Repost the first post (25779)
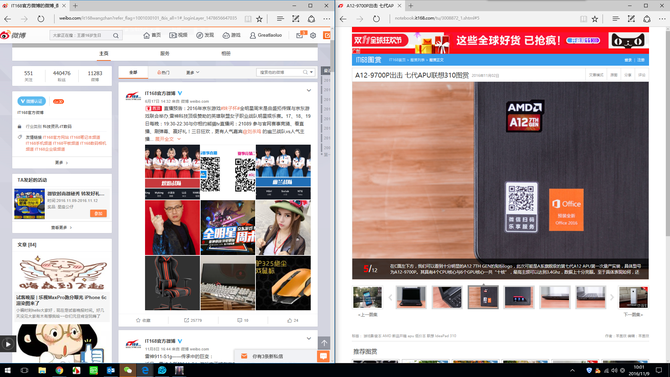Image resolution: width=670 pixels, height=377 pixels. tap(193, 320)
